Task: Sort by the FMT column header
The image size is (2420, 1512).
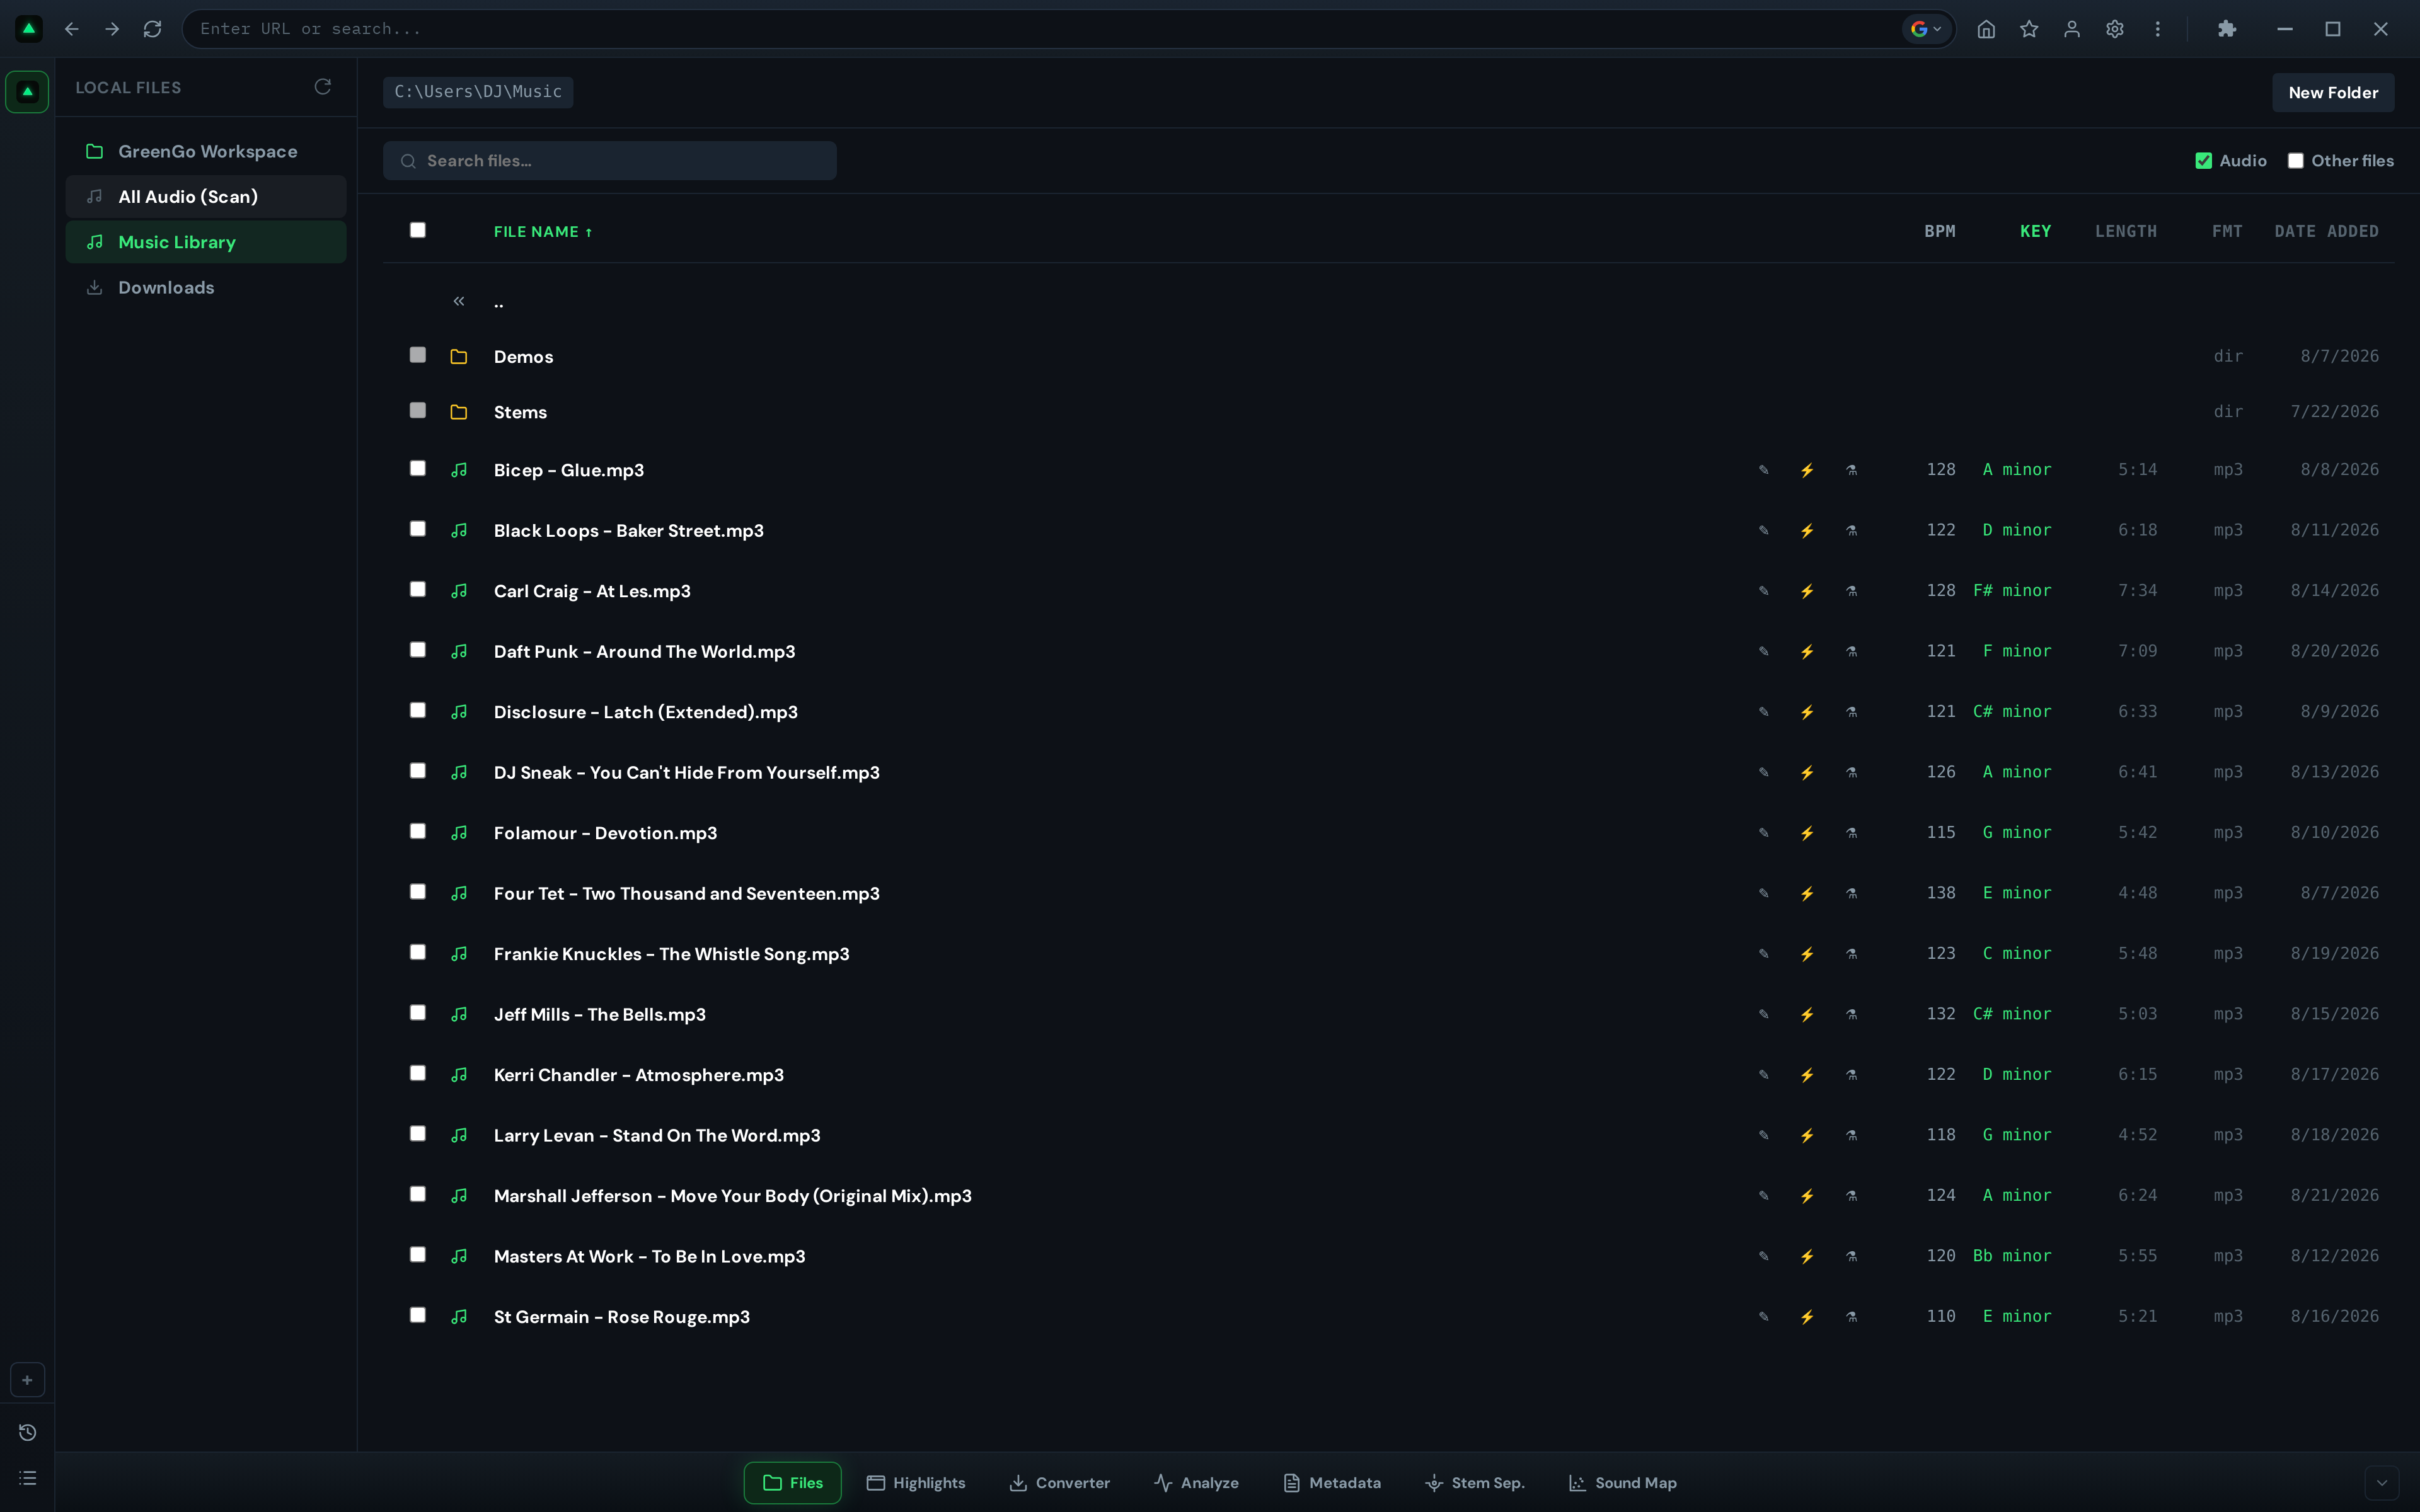Action: point(2227,231)
